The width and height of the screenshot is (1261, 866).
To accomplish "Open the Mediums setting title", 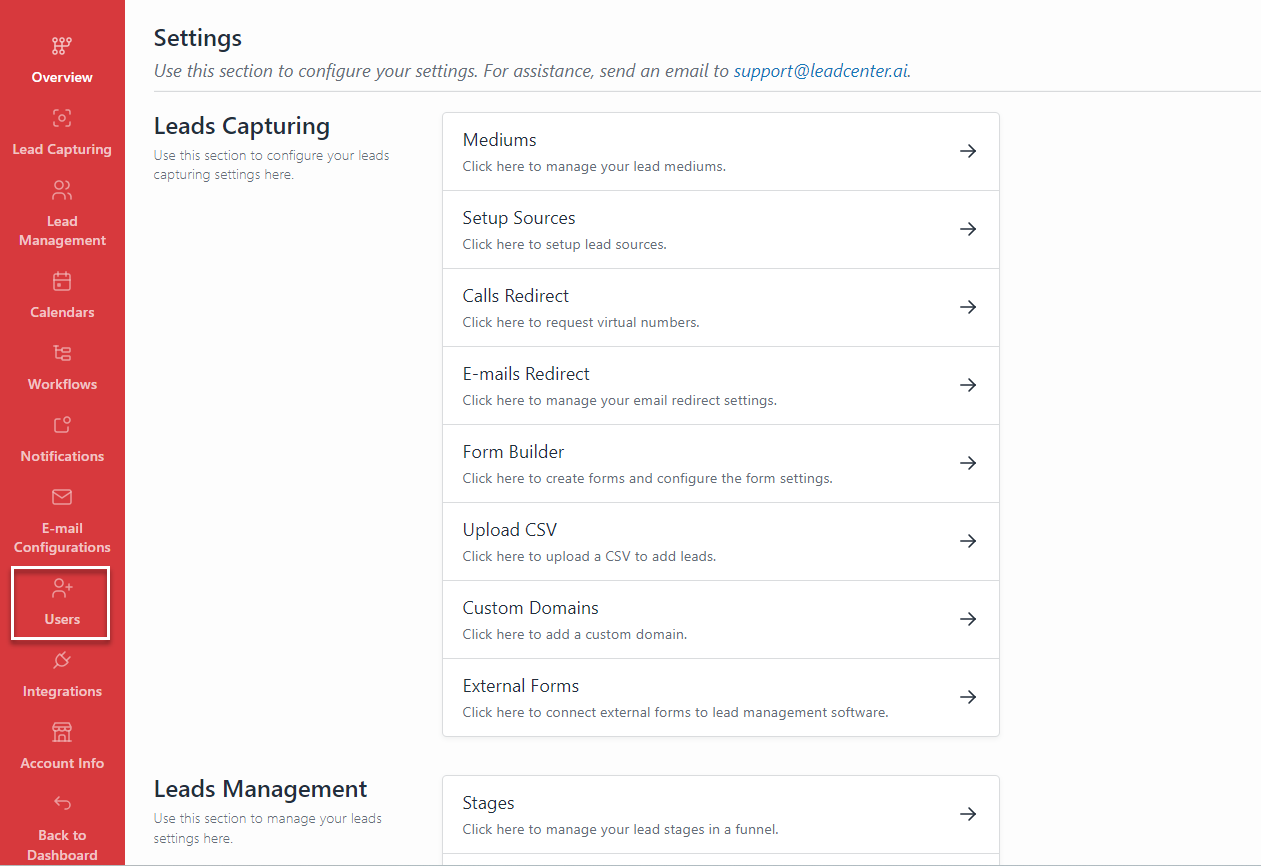I will pos(499,140).
